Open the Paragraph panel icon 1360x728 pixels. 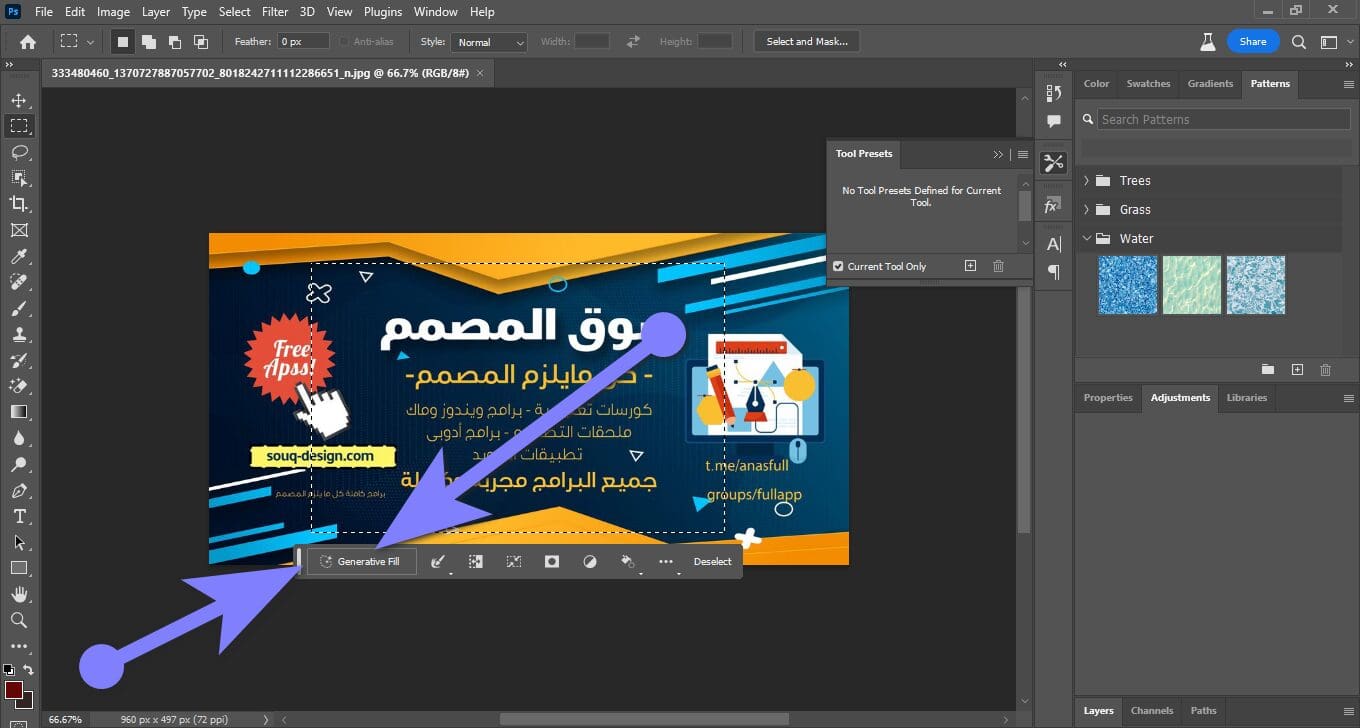pyautogui.click(x=1053, y=271)
